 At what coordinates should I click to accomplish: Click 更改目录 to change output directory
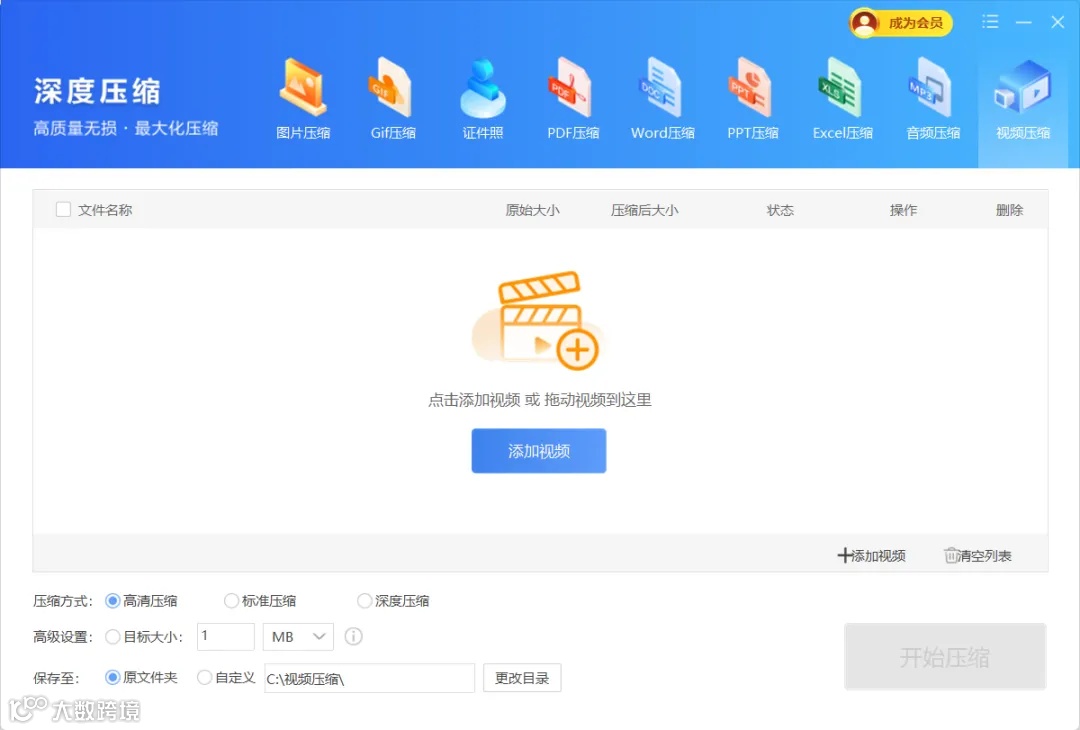coord(522,677)
